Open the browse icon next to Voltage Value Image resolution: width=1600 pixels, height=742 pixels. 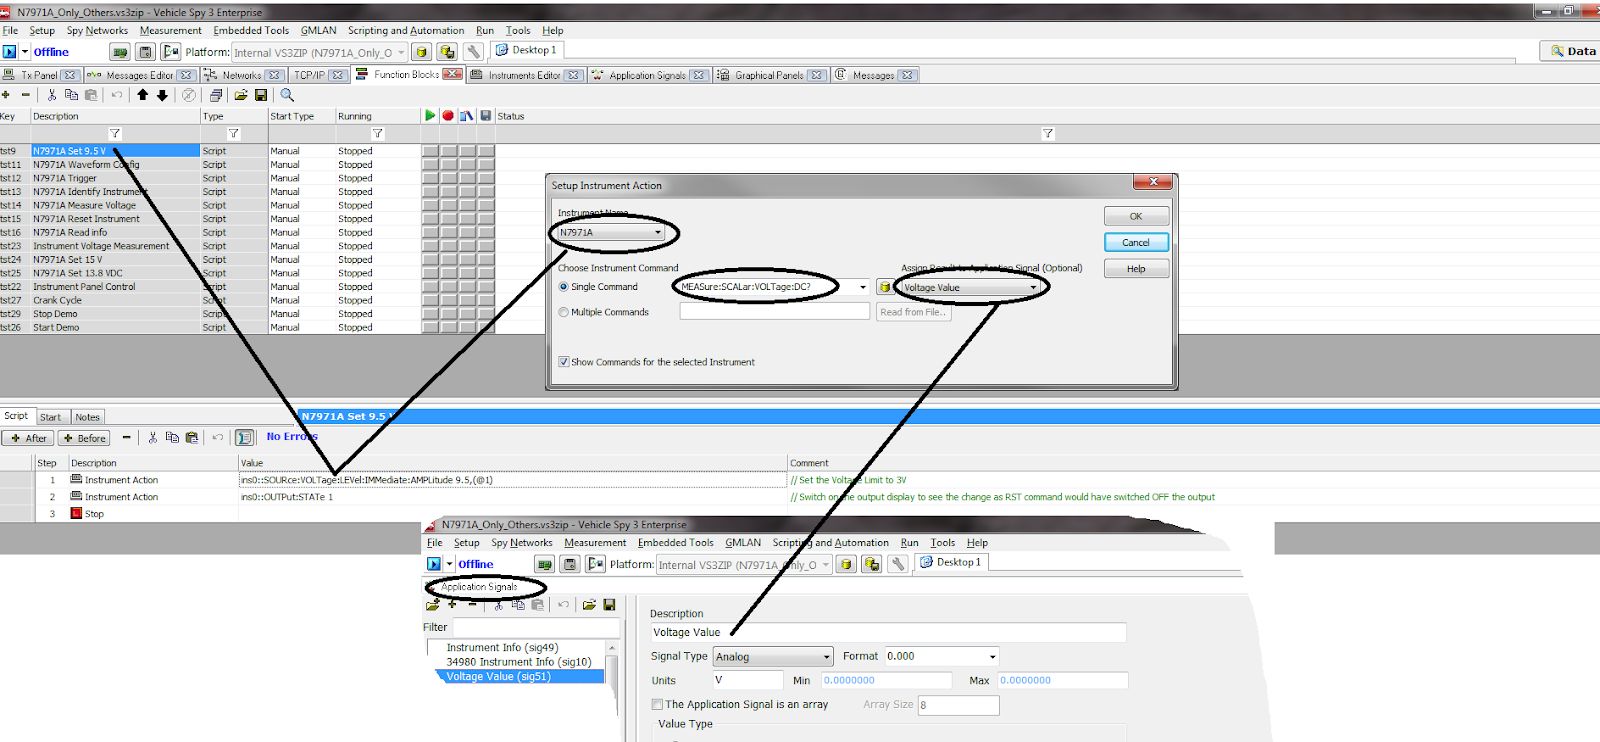pyautogui.click(x=885, y=288)
